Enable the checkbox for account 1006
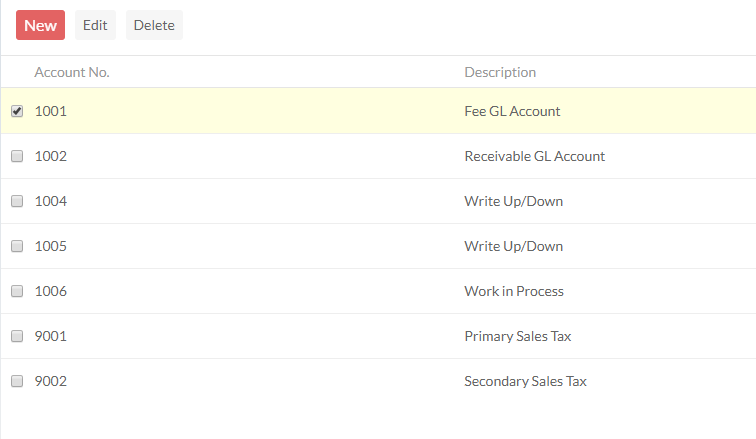Viewport: 756px width, 439px height. [17, 292]
